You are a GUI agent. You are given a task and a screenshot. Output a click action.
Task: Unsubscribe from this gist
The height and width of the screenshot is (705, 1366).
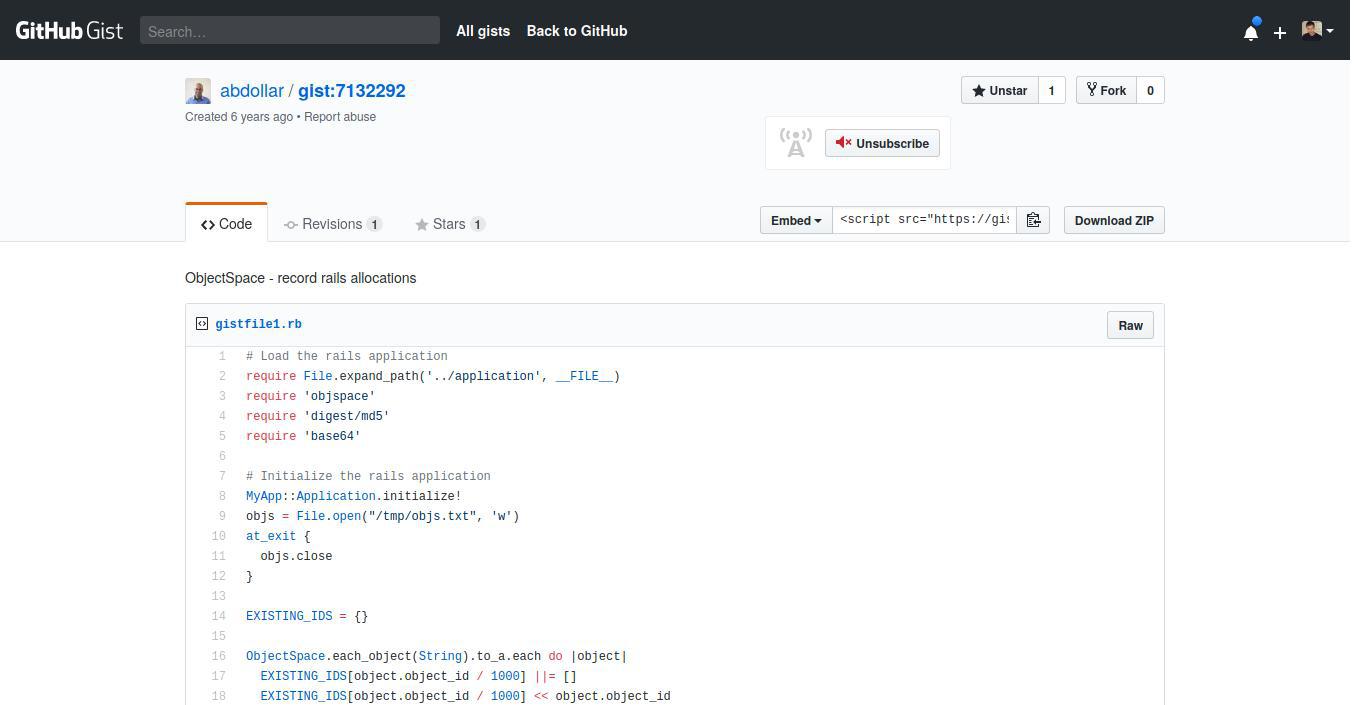[882, 143]
